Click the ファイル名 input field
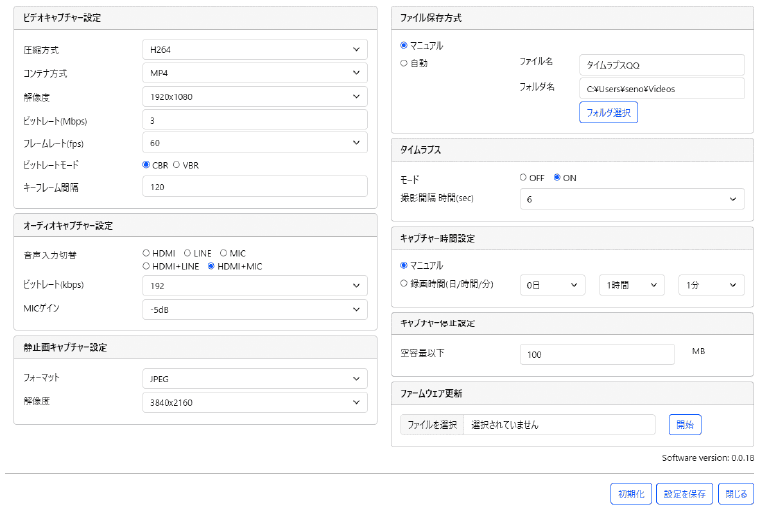 662,65
